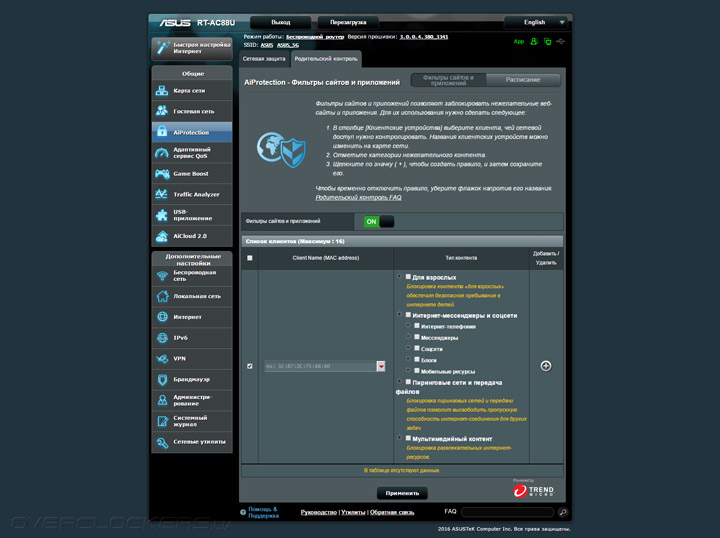Collapse the Adult category expander
This screenshot has width=720, height=538.
tap(399, 276)
